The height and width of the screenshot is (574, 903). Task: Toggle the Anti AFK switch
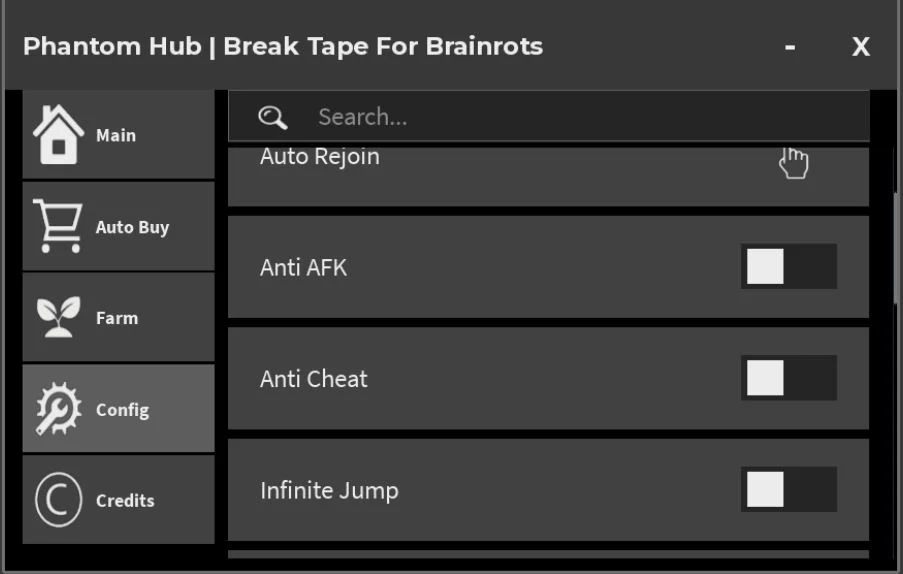tap(788, 267)
